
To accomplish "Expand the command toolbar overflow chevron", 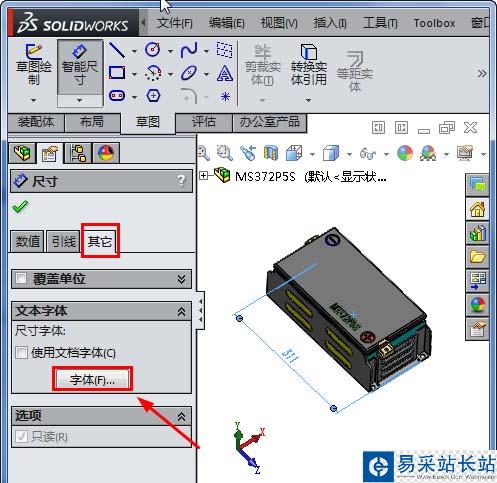I will click(482, 73).
